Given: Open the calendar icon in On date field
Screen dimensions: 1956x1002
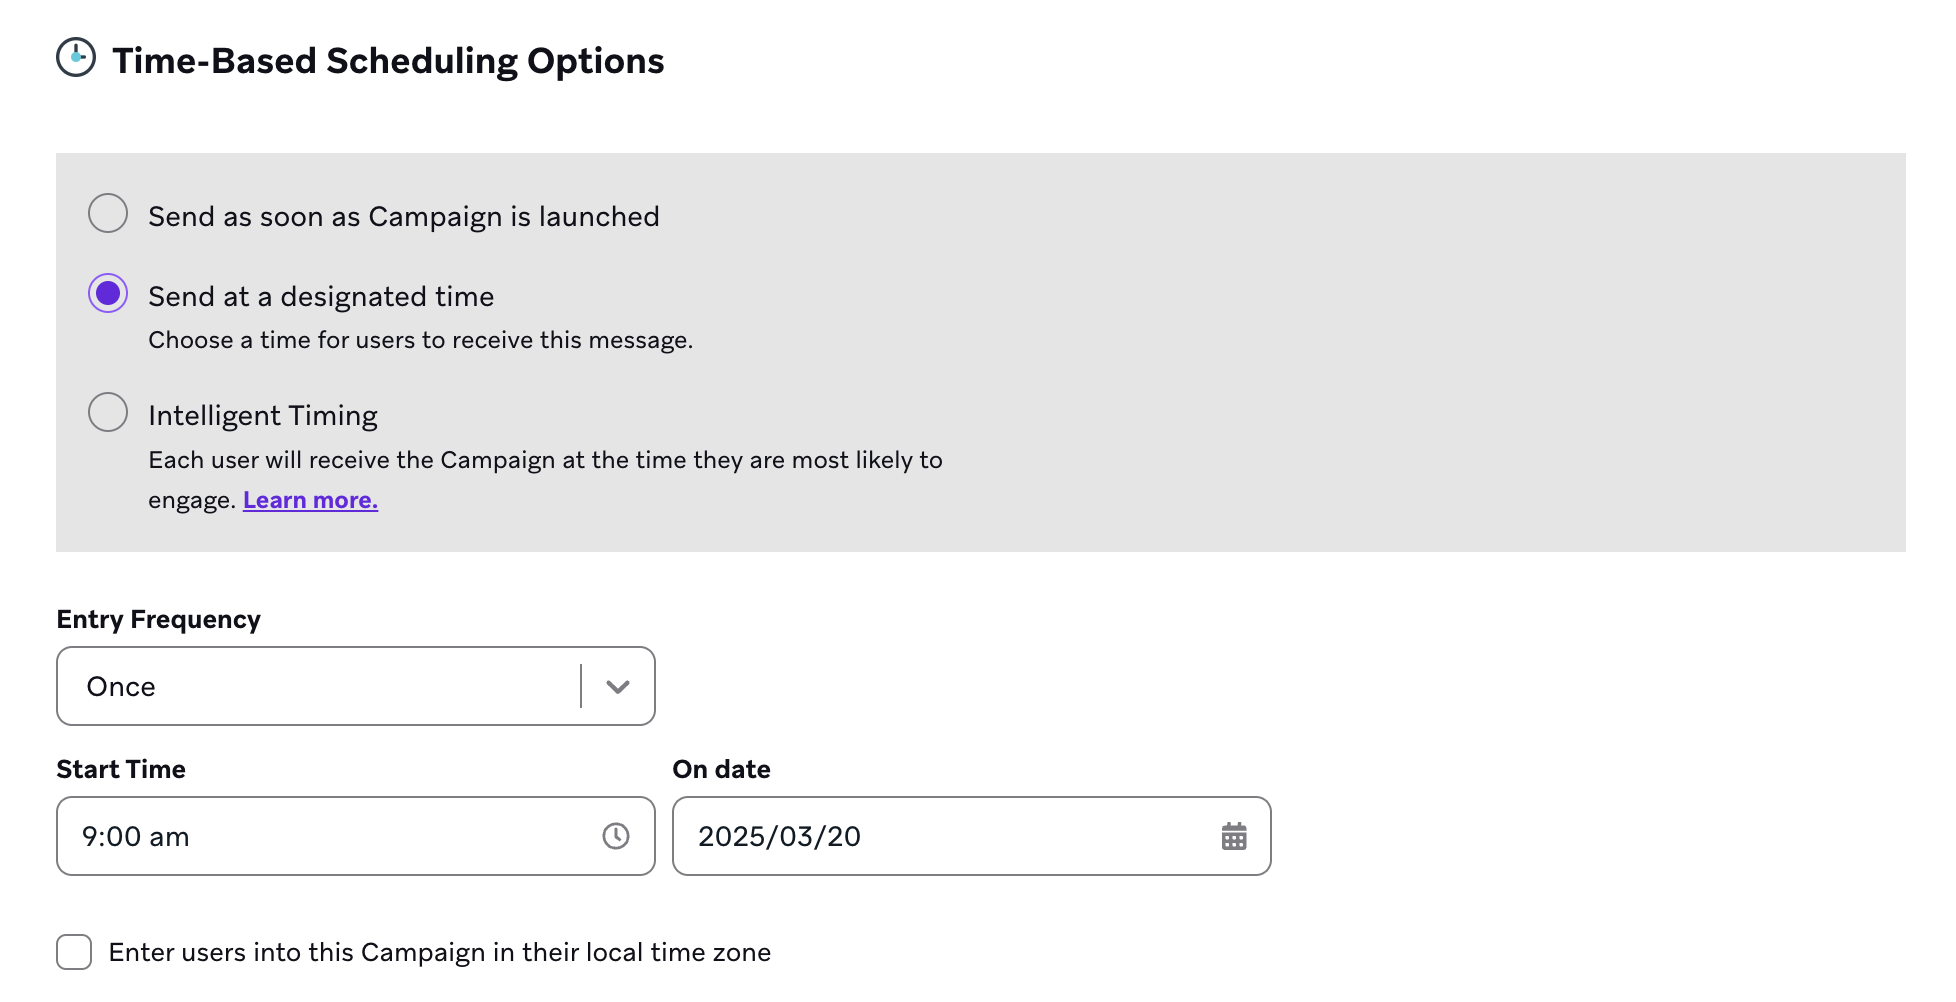Looking at the screenshot, I should (x=1234, y=836).
